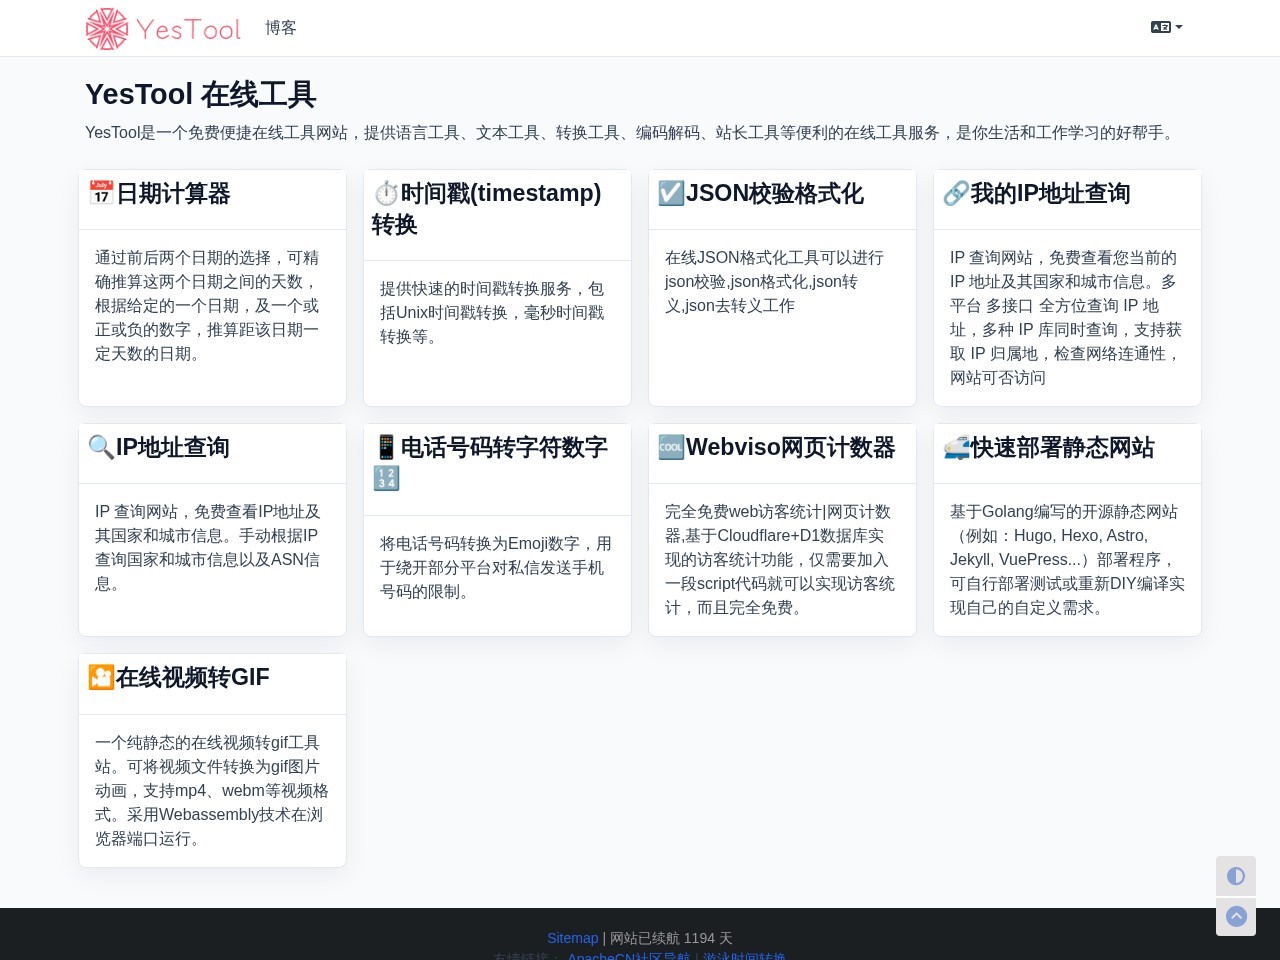1280x960 pixels.
Task: Open the 博客 navigation link
Action: (x=281, y=28)
